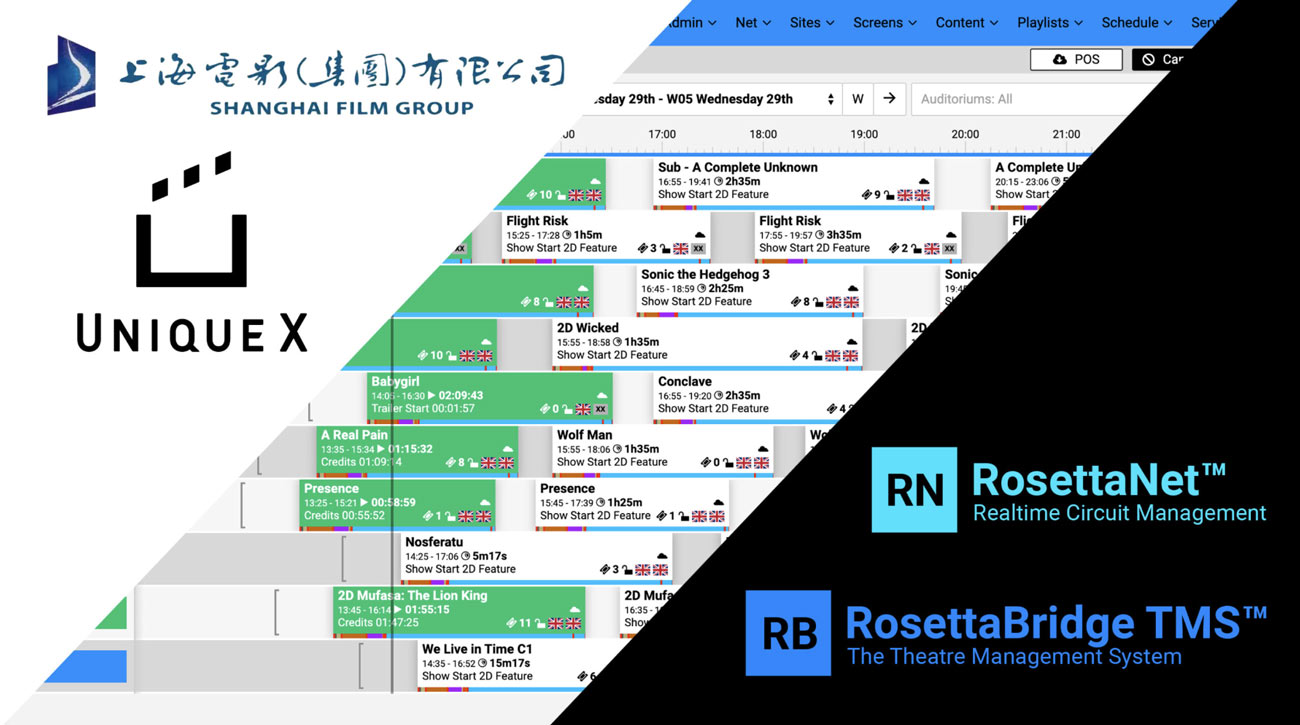
Task: Click the cloud download icon in the POS button
Action: [1060, 60]
